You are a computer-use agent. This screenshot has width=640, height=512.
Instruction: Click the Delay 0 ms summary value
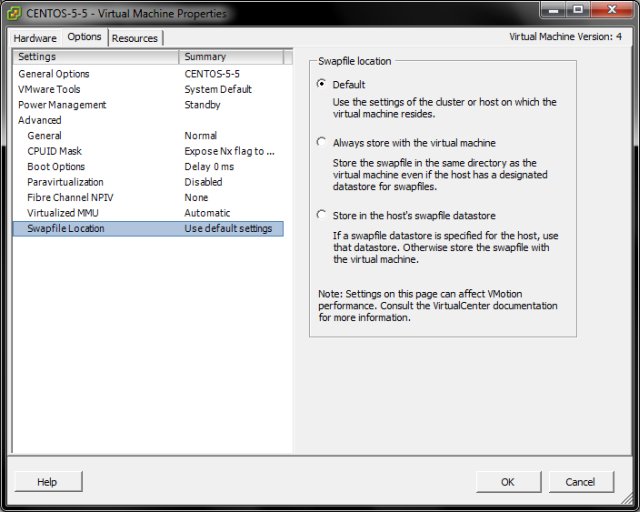point(209,167)
